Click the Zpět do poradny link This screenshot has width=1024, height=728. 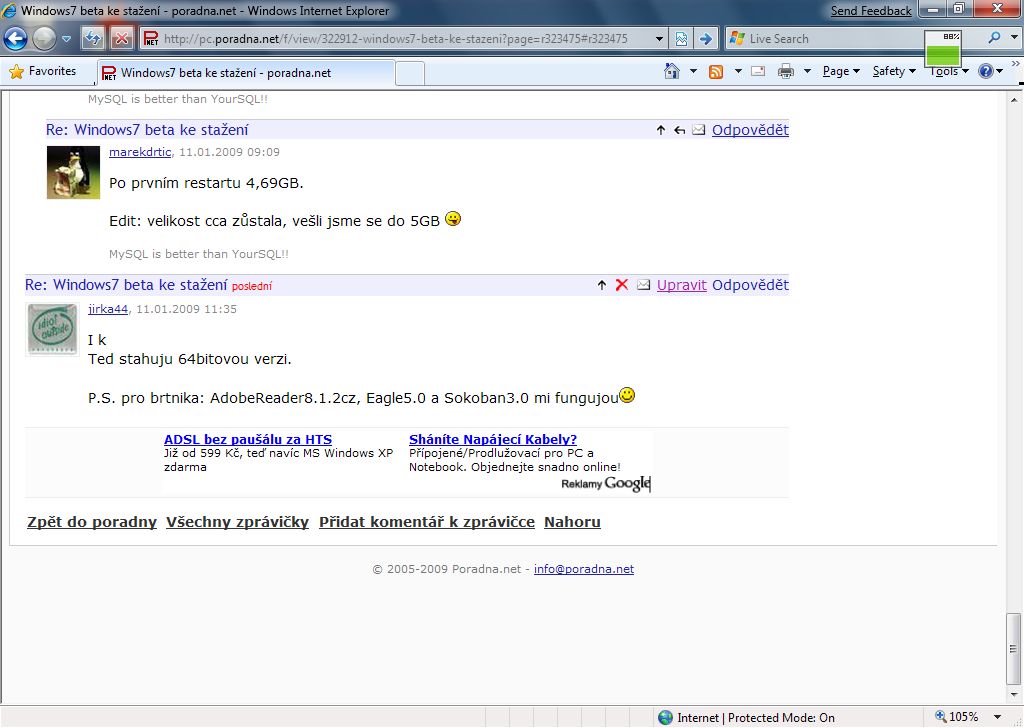(x=92, y=522)
